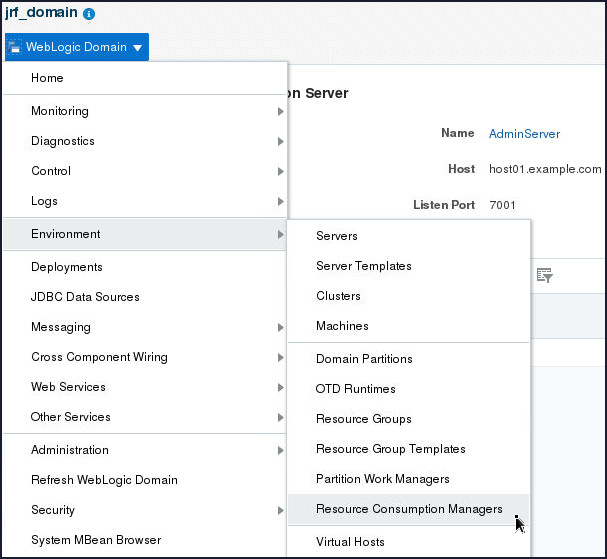The width and height of the screenshot is (607, 559).
Task: Open Servers from Environment submenu
Action: [337, 236]
